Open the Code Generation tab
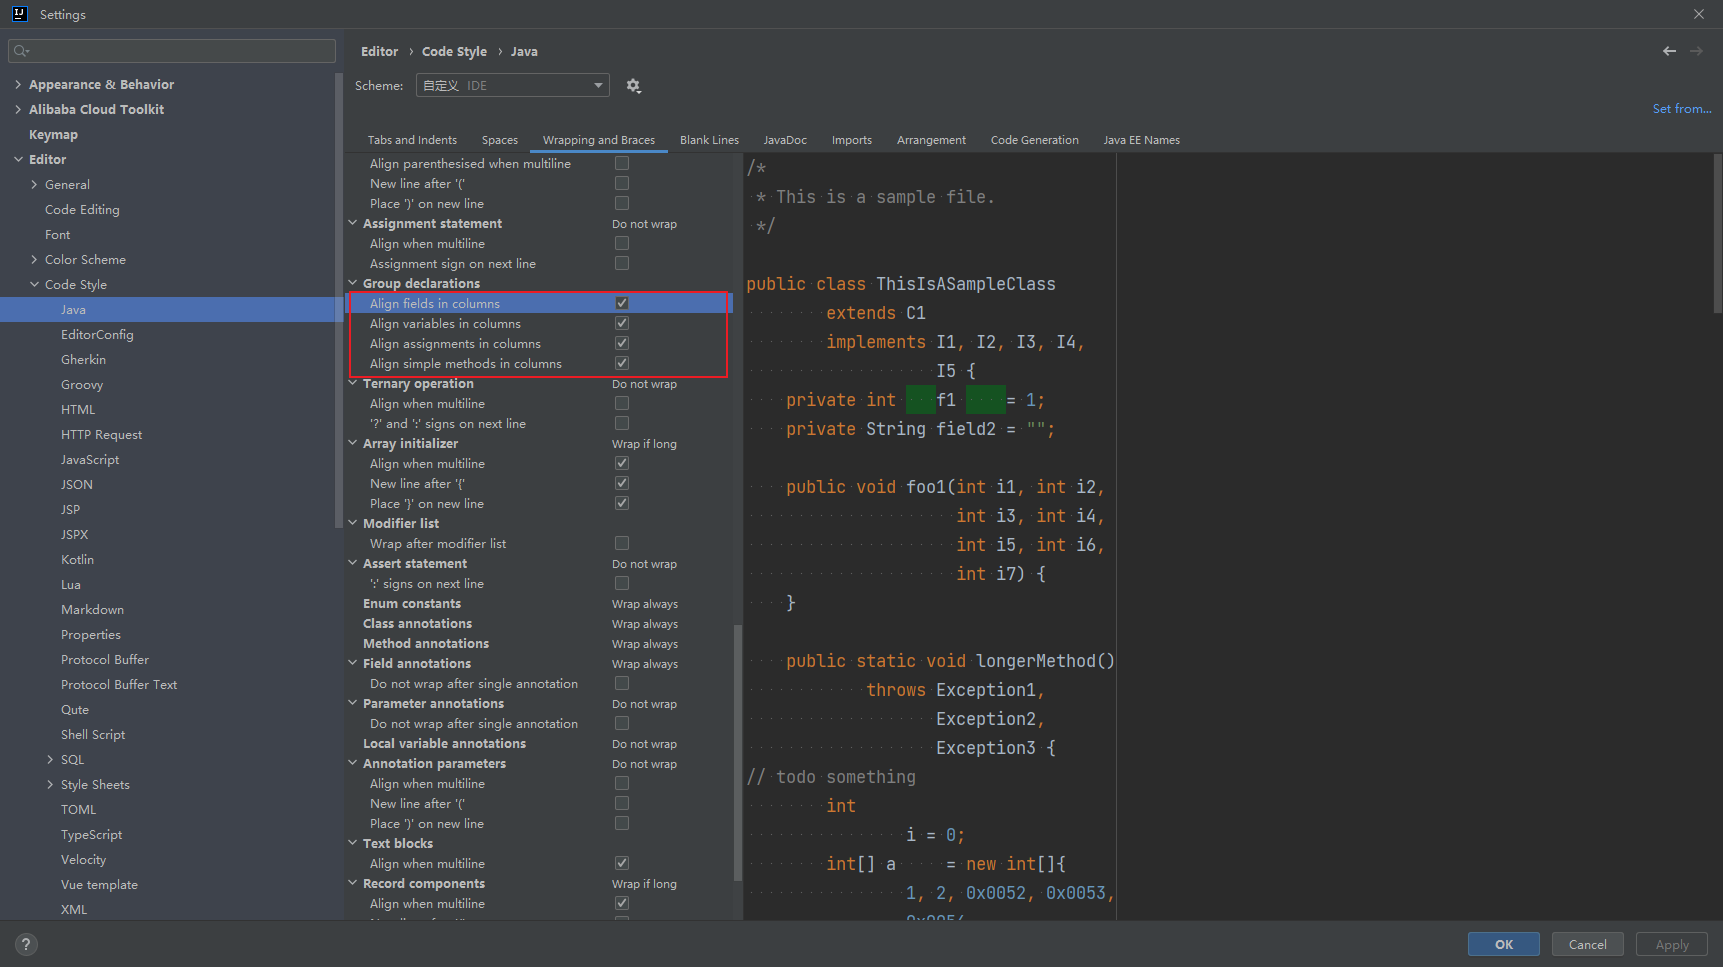 [x=1034, y=140]
